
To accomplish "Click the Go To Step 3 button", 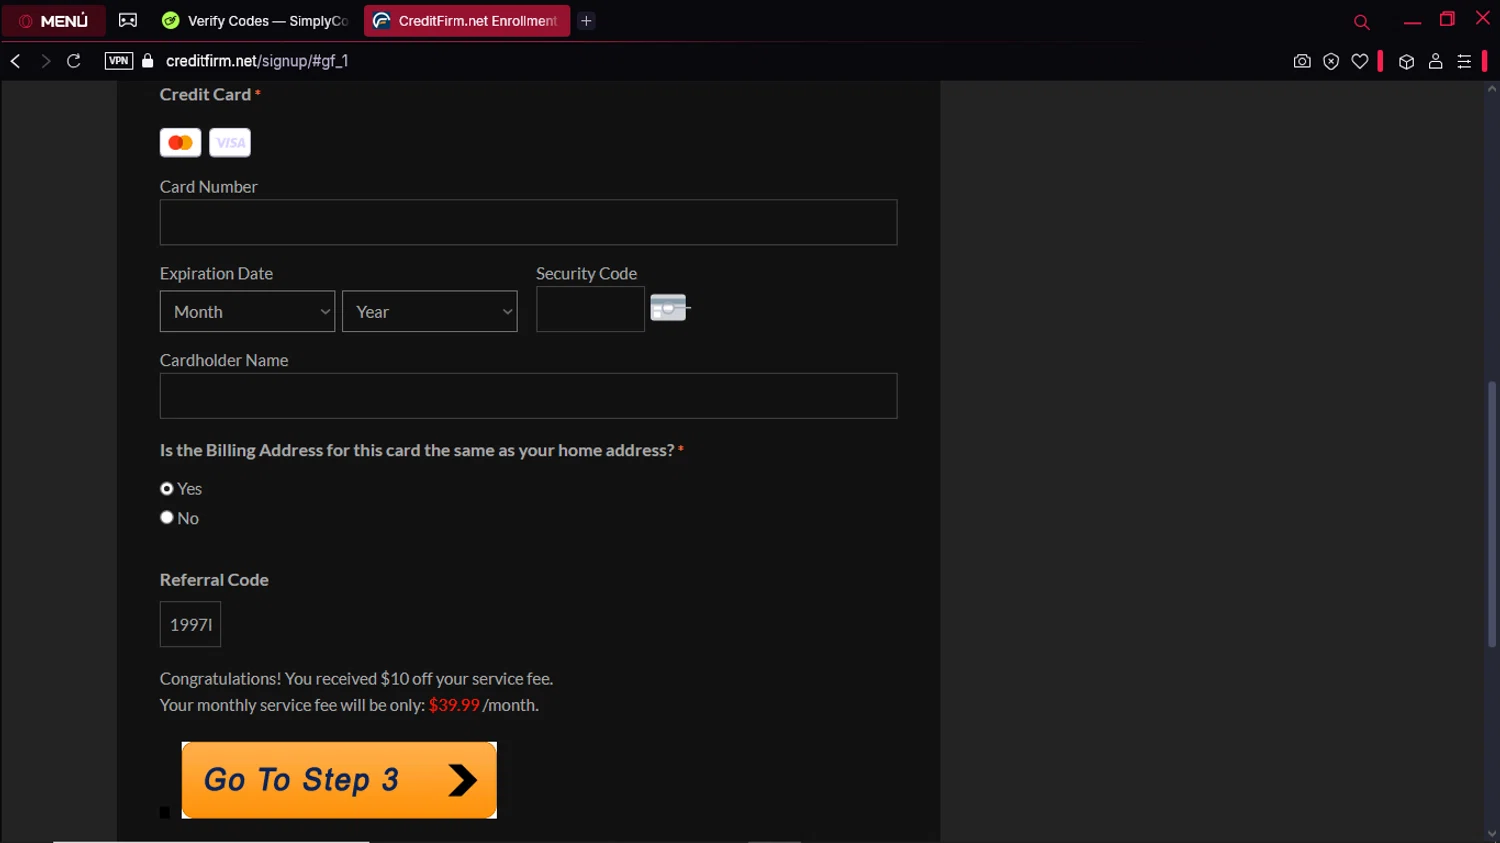I will [339, 780].
